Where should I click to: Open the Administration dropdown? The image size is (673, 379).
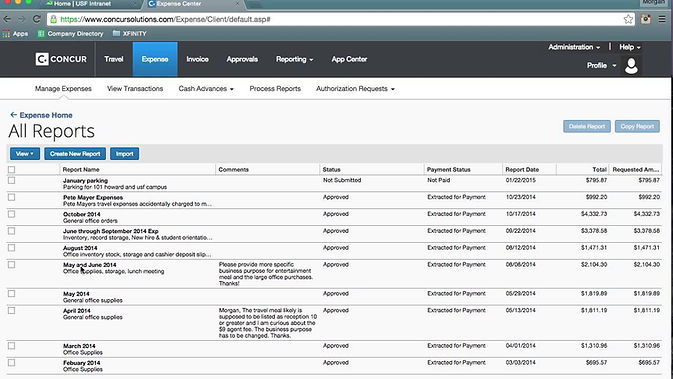point(574,47)
